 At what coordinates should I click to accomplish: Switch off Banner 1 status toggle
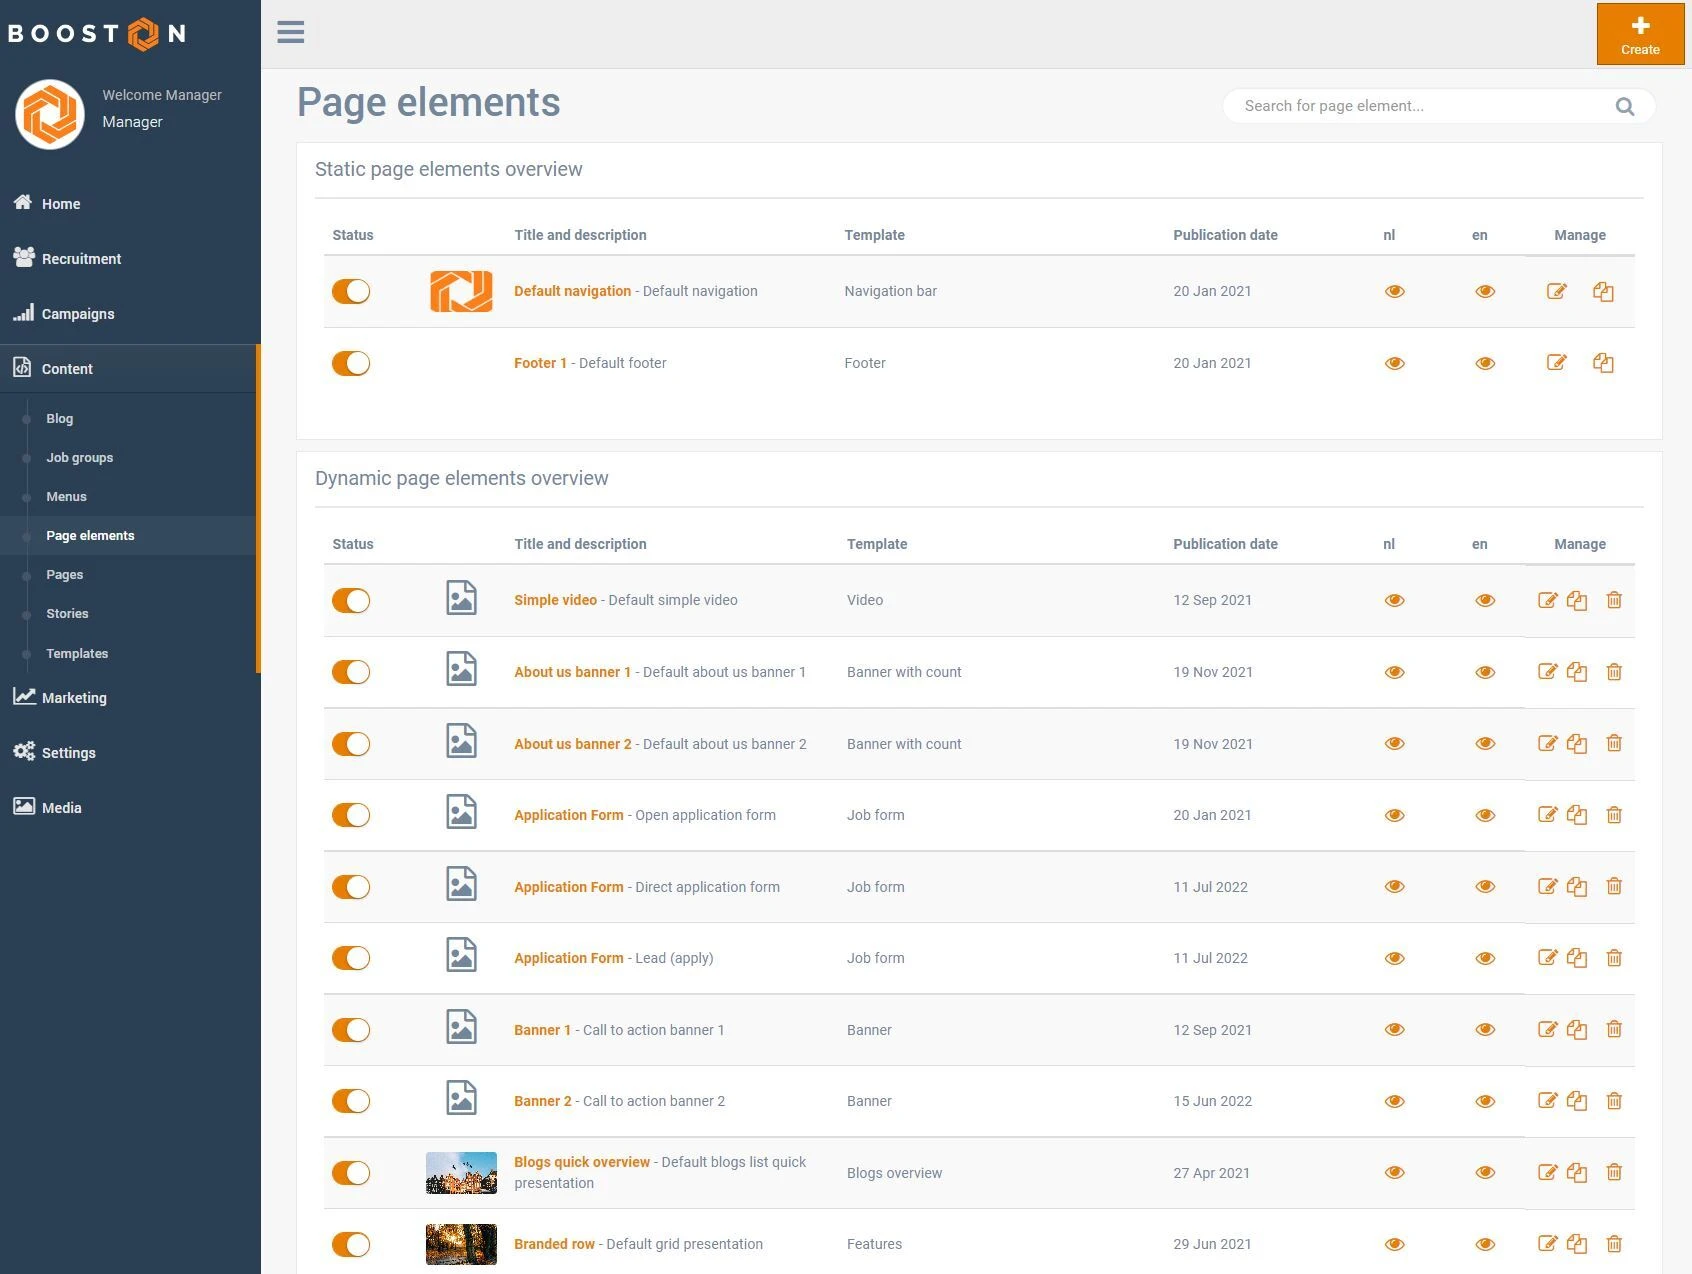tap(351, 1030)
